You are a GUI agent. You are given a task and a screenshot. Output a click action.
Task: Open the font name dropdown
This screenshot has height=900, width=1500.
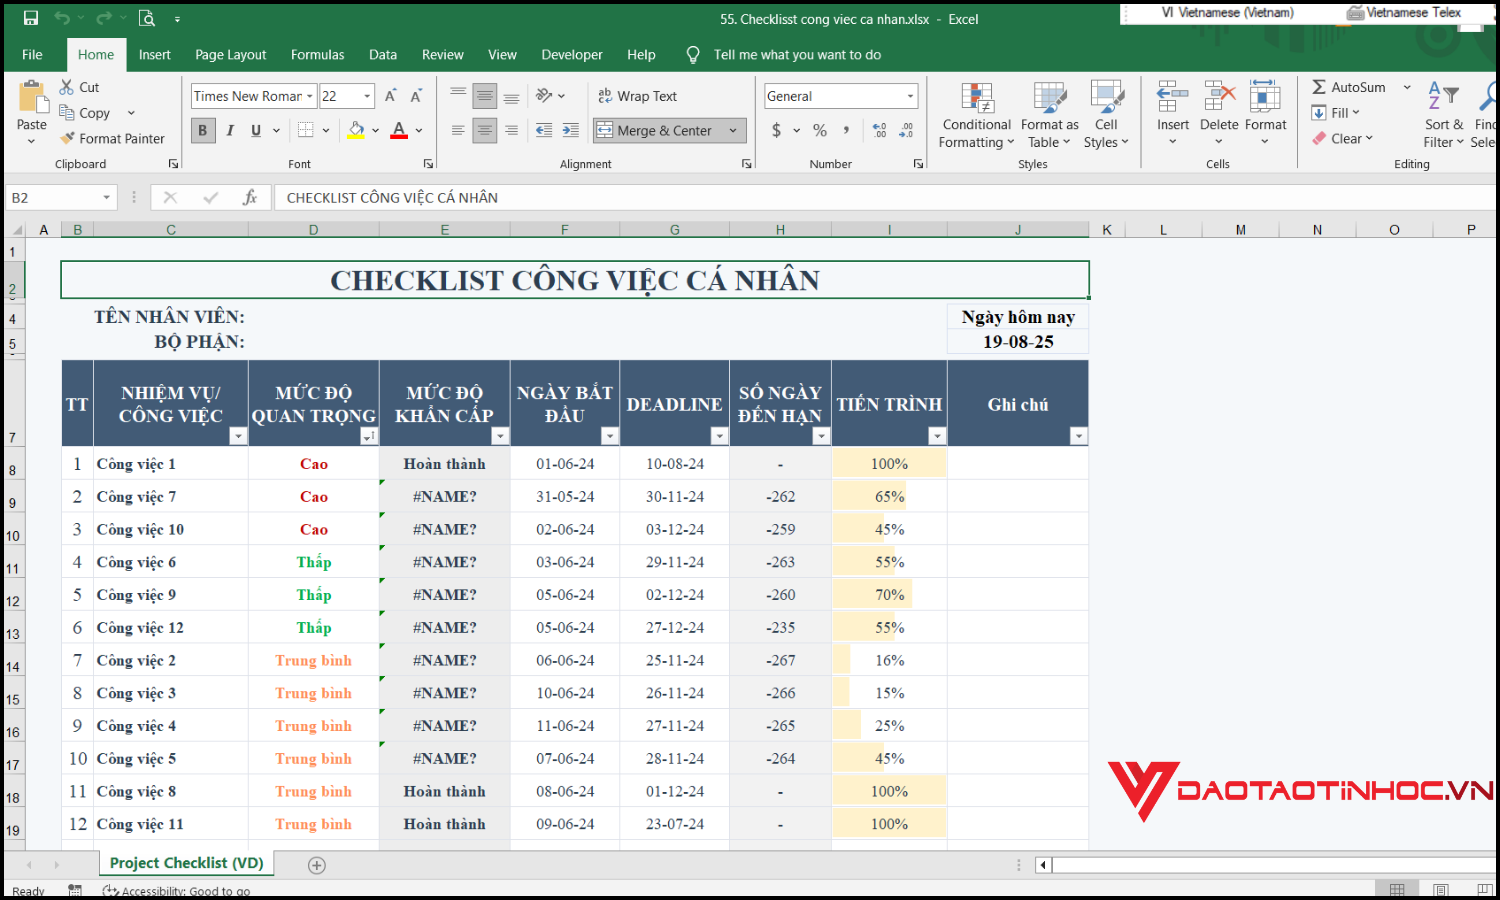coord(310,96)
